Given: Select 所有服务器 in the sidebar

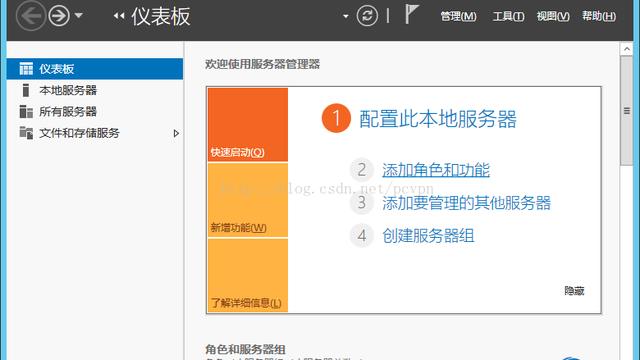Looking at the screenshot, I should point(95,111).
